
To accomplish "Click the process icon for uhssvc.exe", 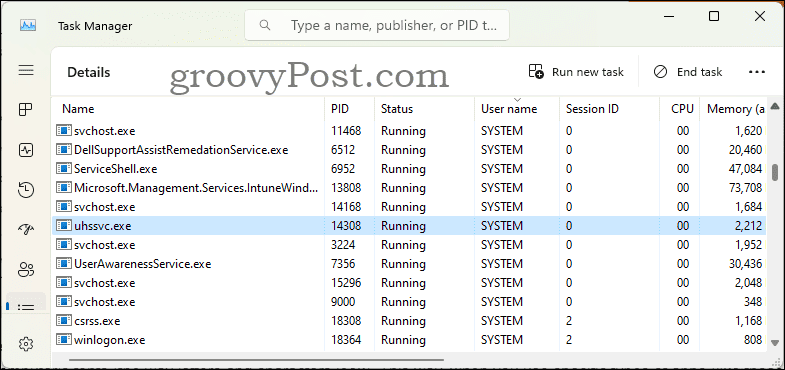I will click(64, 226).
